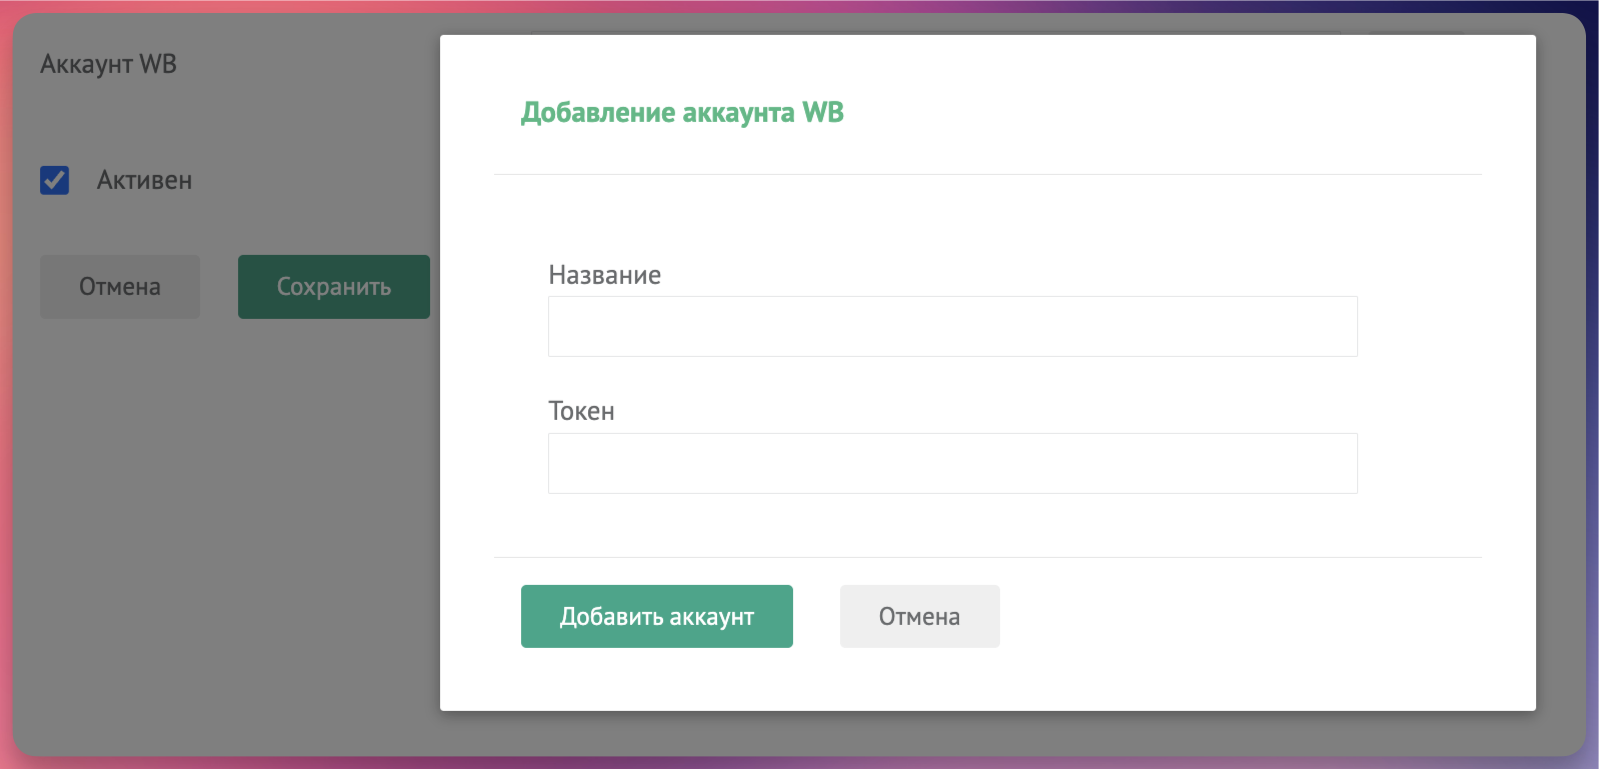Click Сохранить in the background page
1599x769 pixels.
point(334,287)
